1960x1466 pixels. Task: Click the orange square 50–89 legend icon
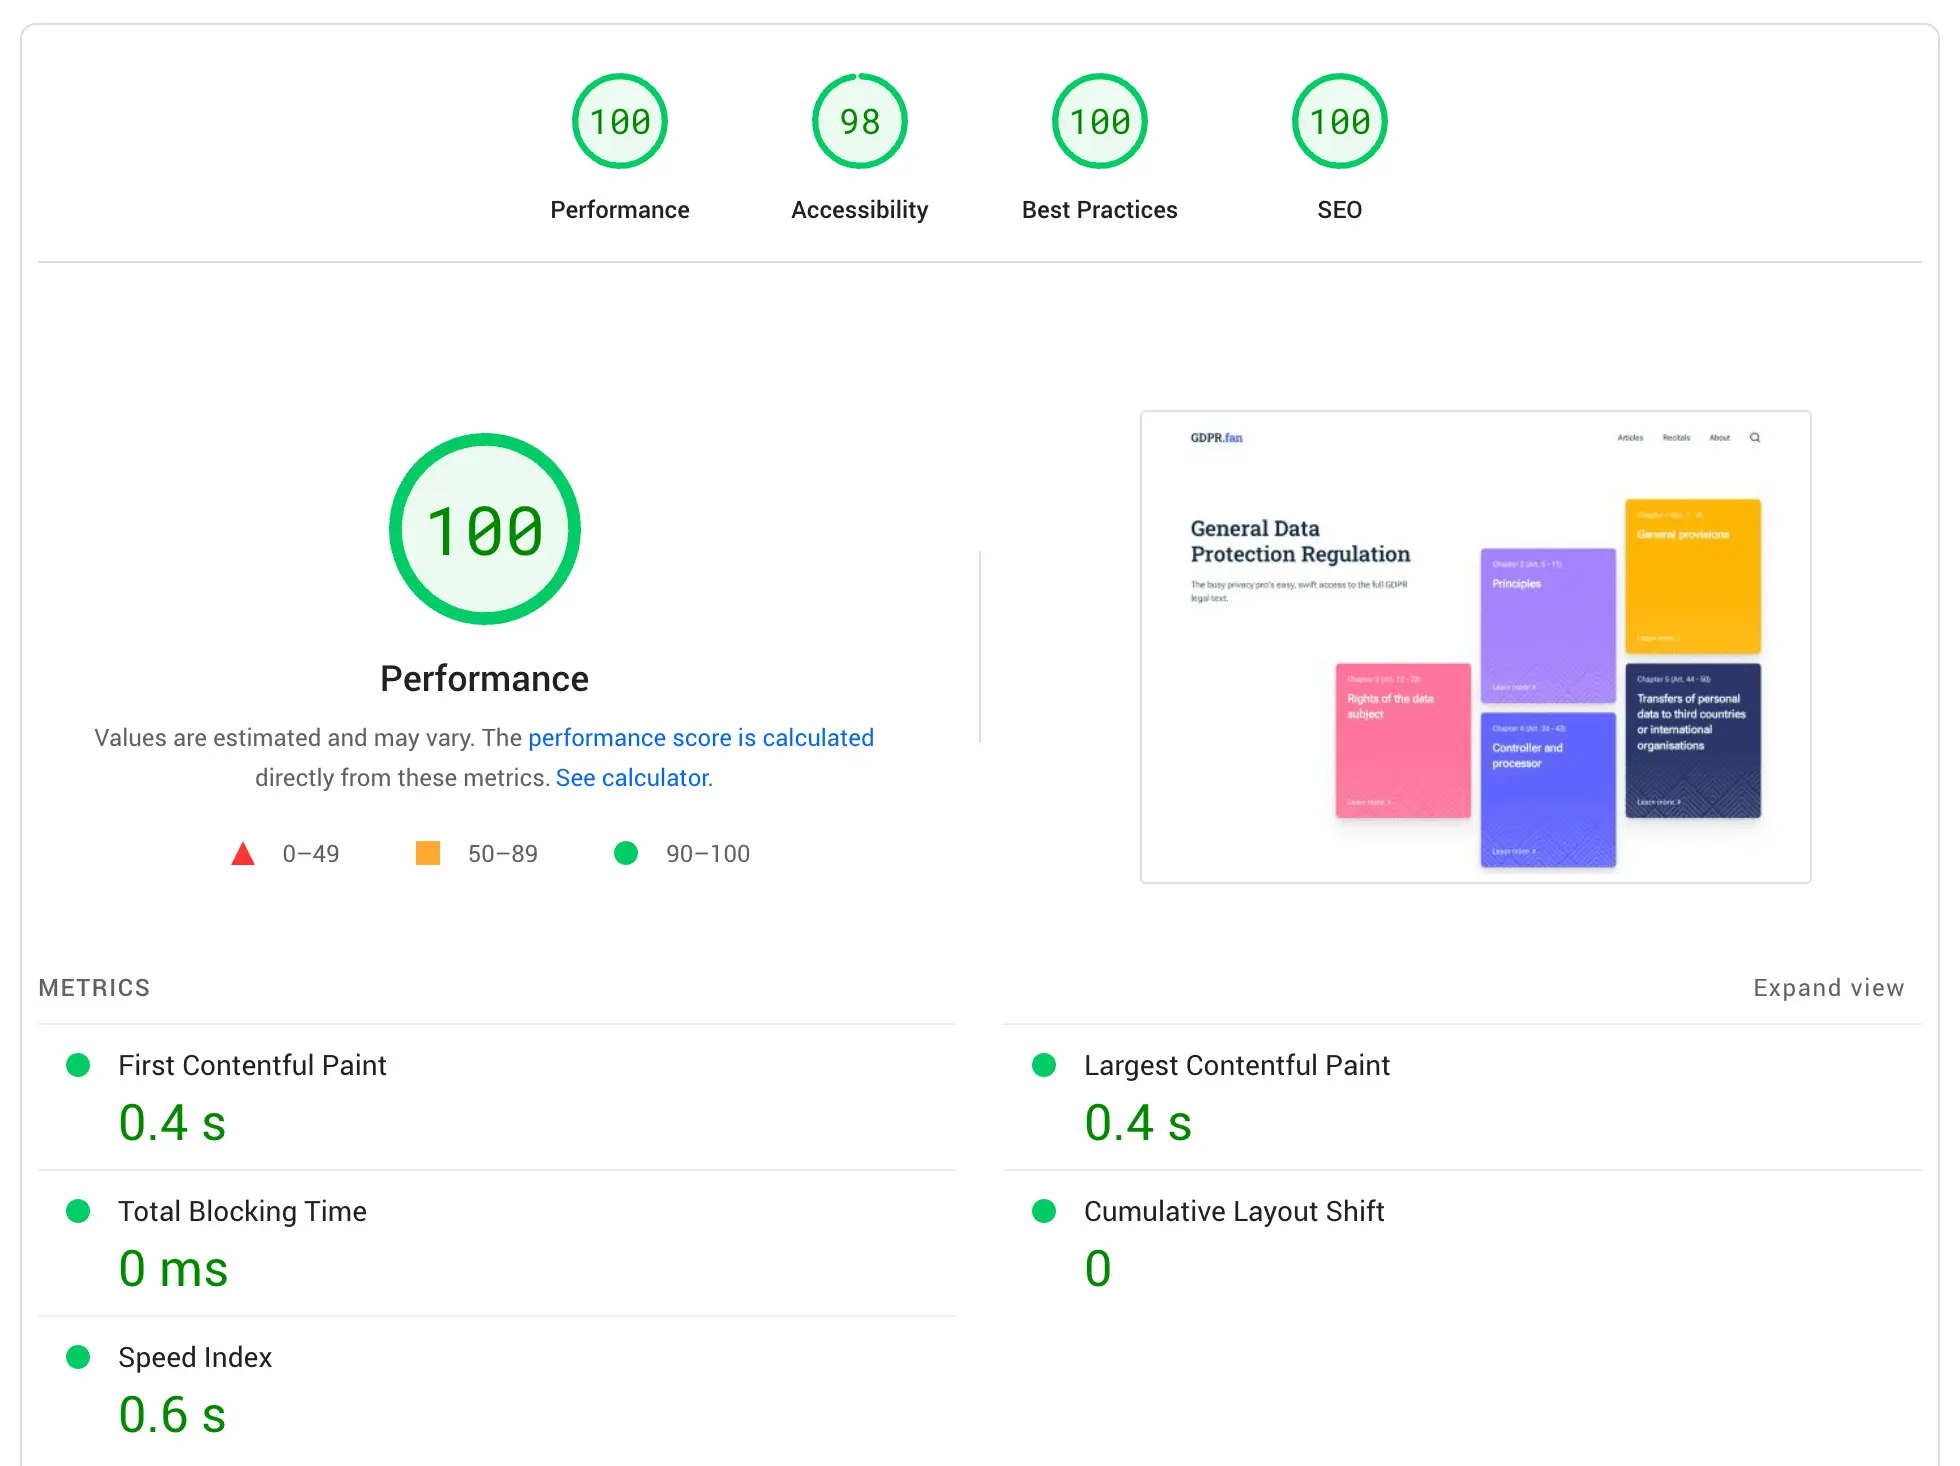(427, 853)
